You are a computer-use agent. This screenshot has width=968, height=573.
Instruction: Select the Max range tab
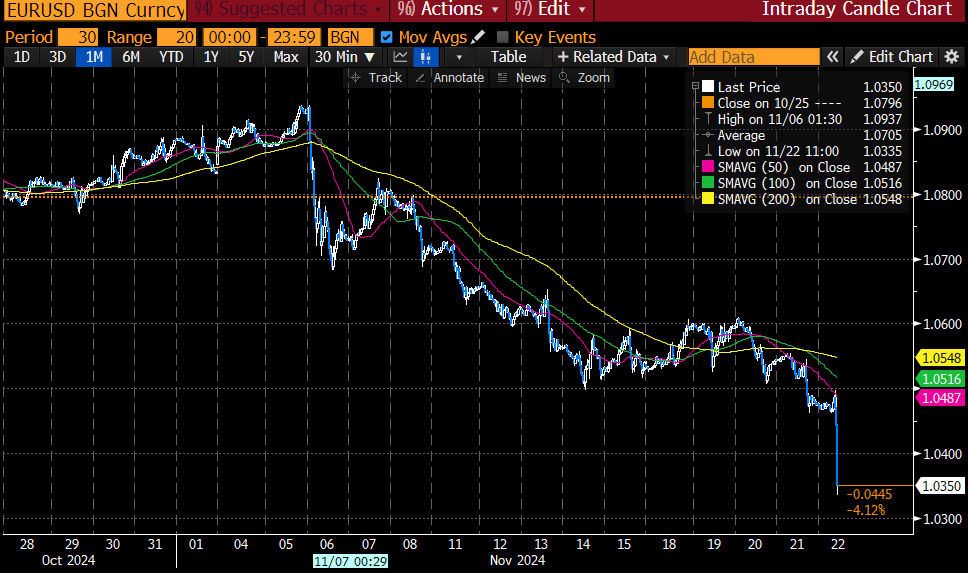[x=286, y=57]
